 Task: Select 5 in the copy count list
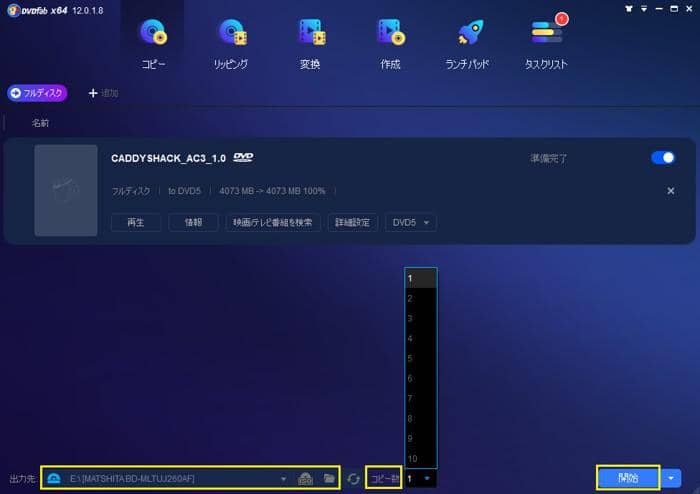point(421,358)
